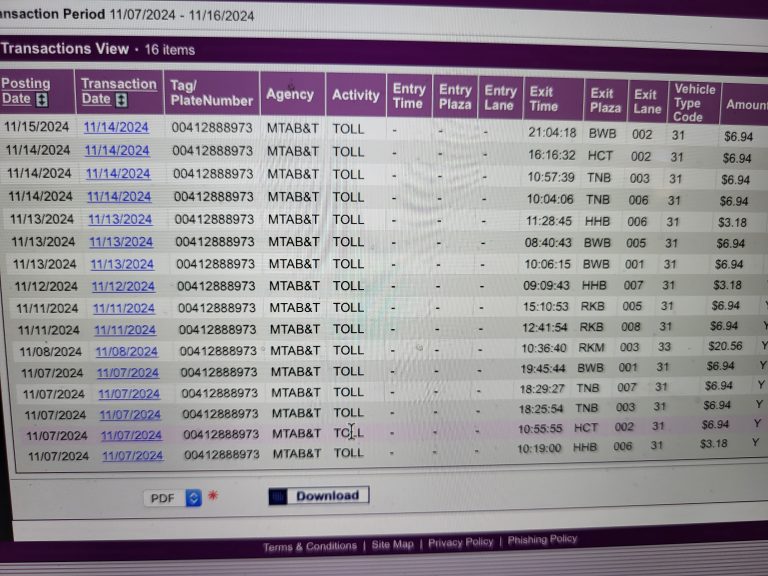Viewport: 768px width, 576px height.
Task: Open the 11/14/2024 transaction posted 11/15/2024
Action: click(x=116, y=127)
